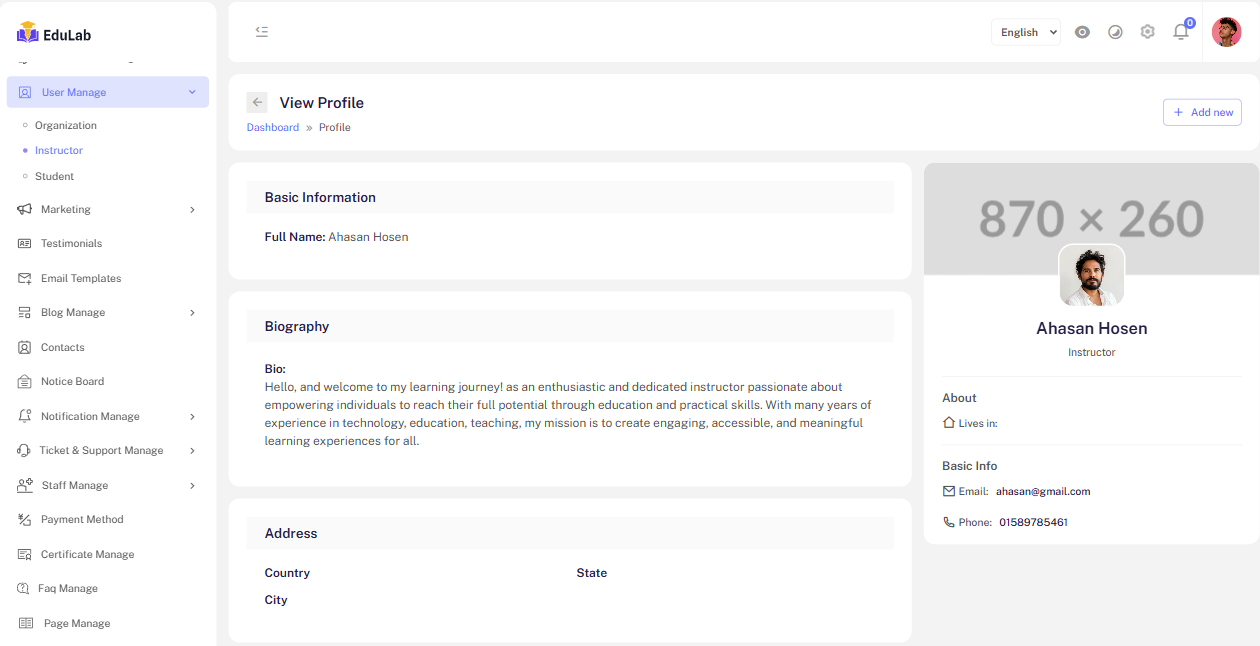Expand the Blog Manage submenu chevron
The image size is (1260, 646).
pos(192,313)
